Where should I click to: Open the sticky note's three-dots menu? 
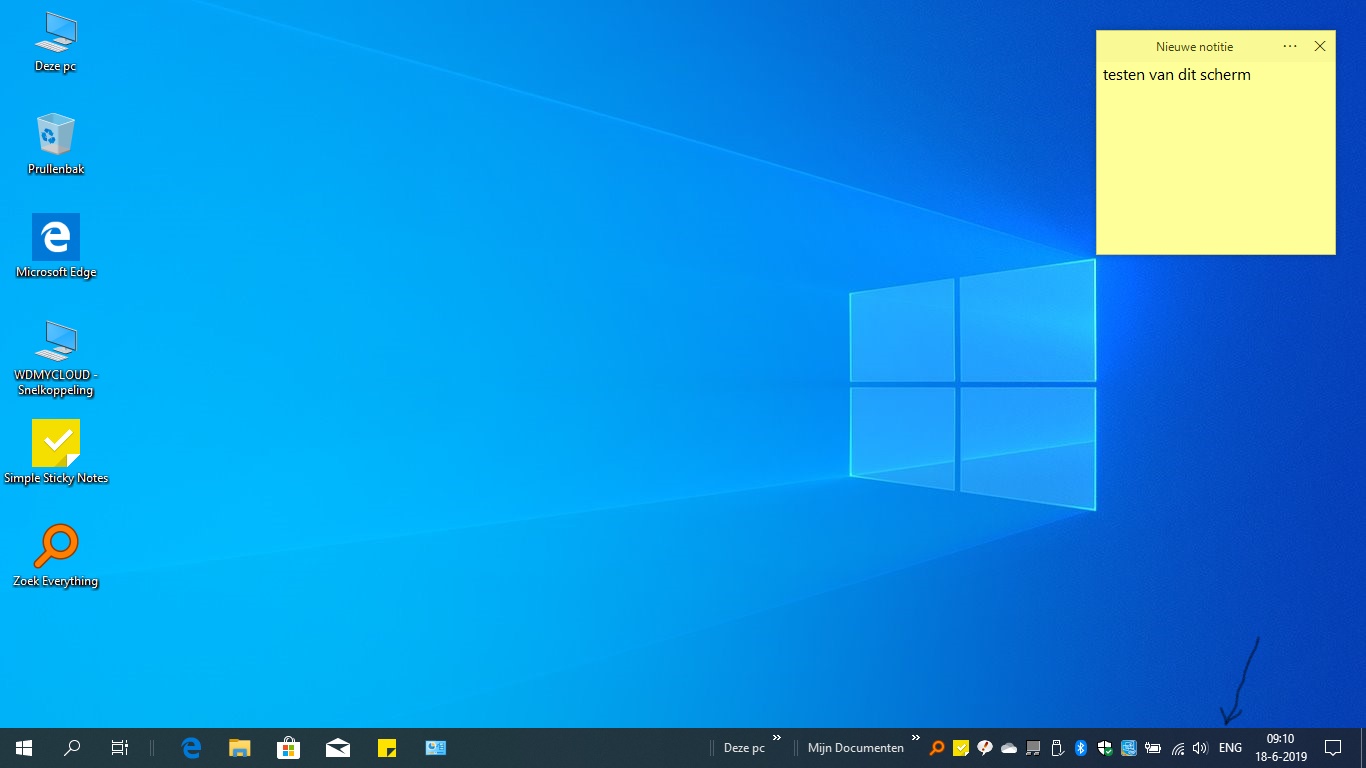point(1290,46)
